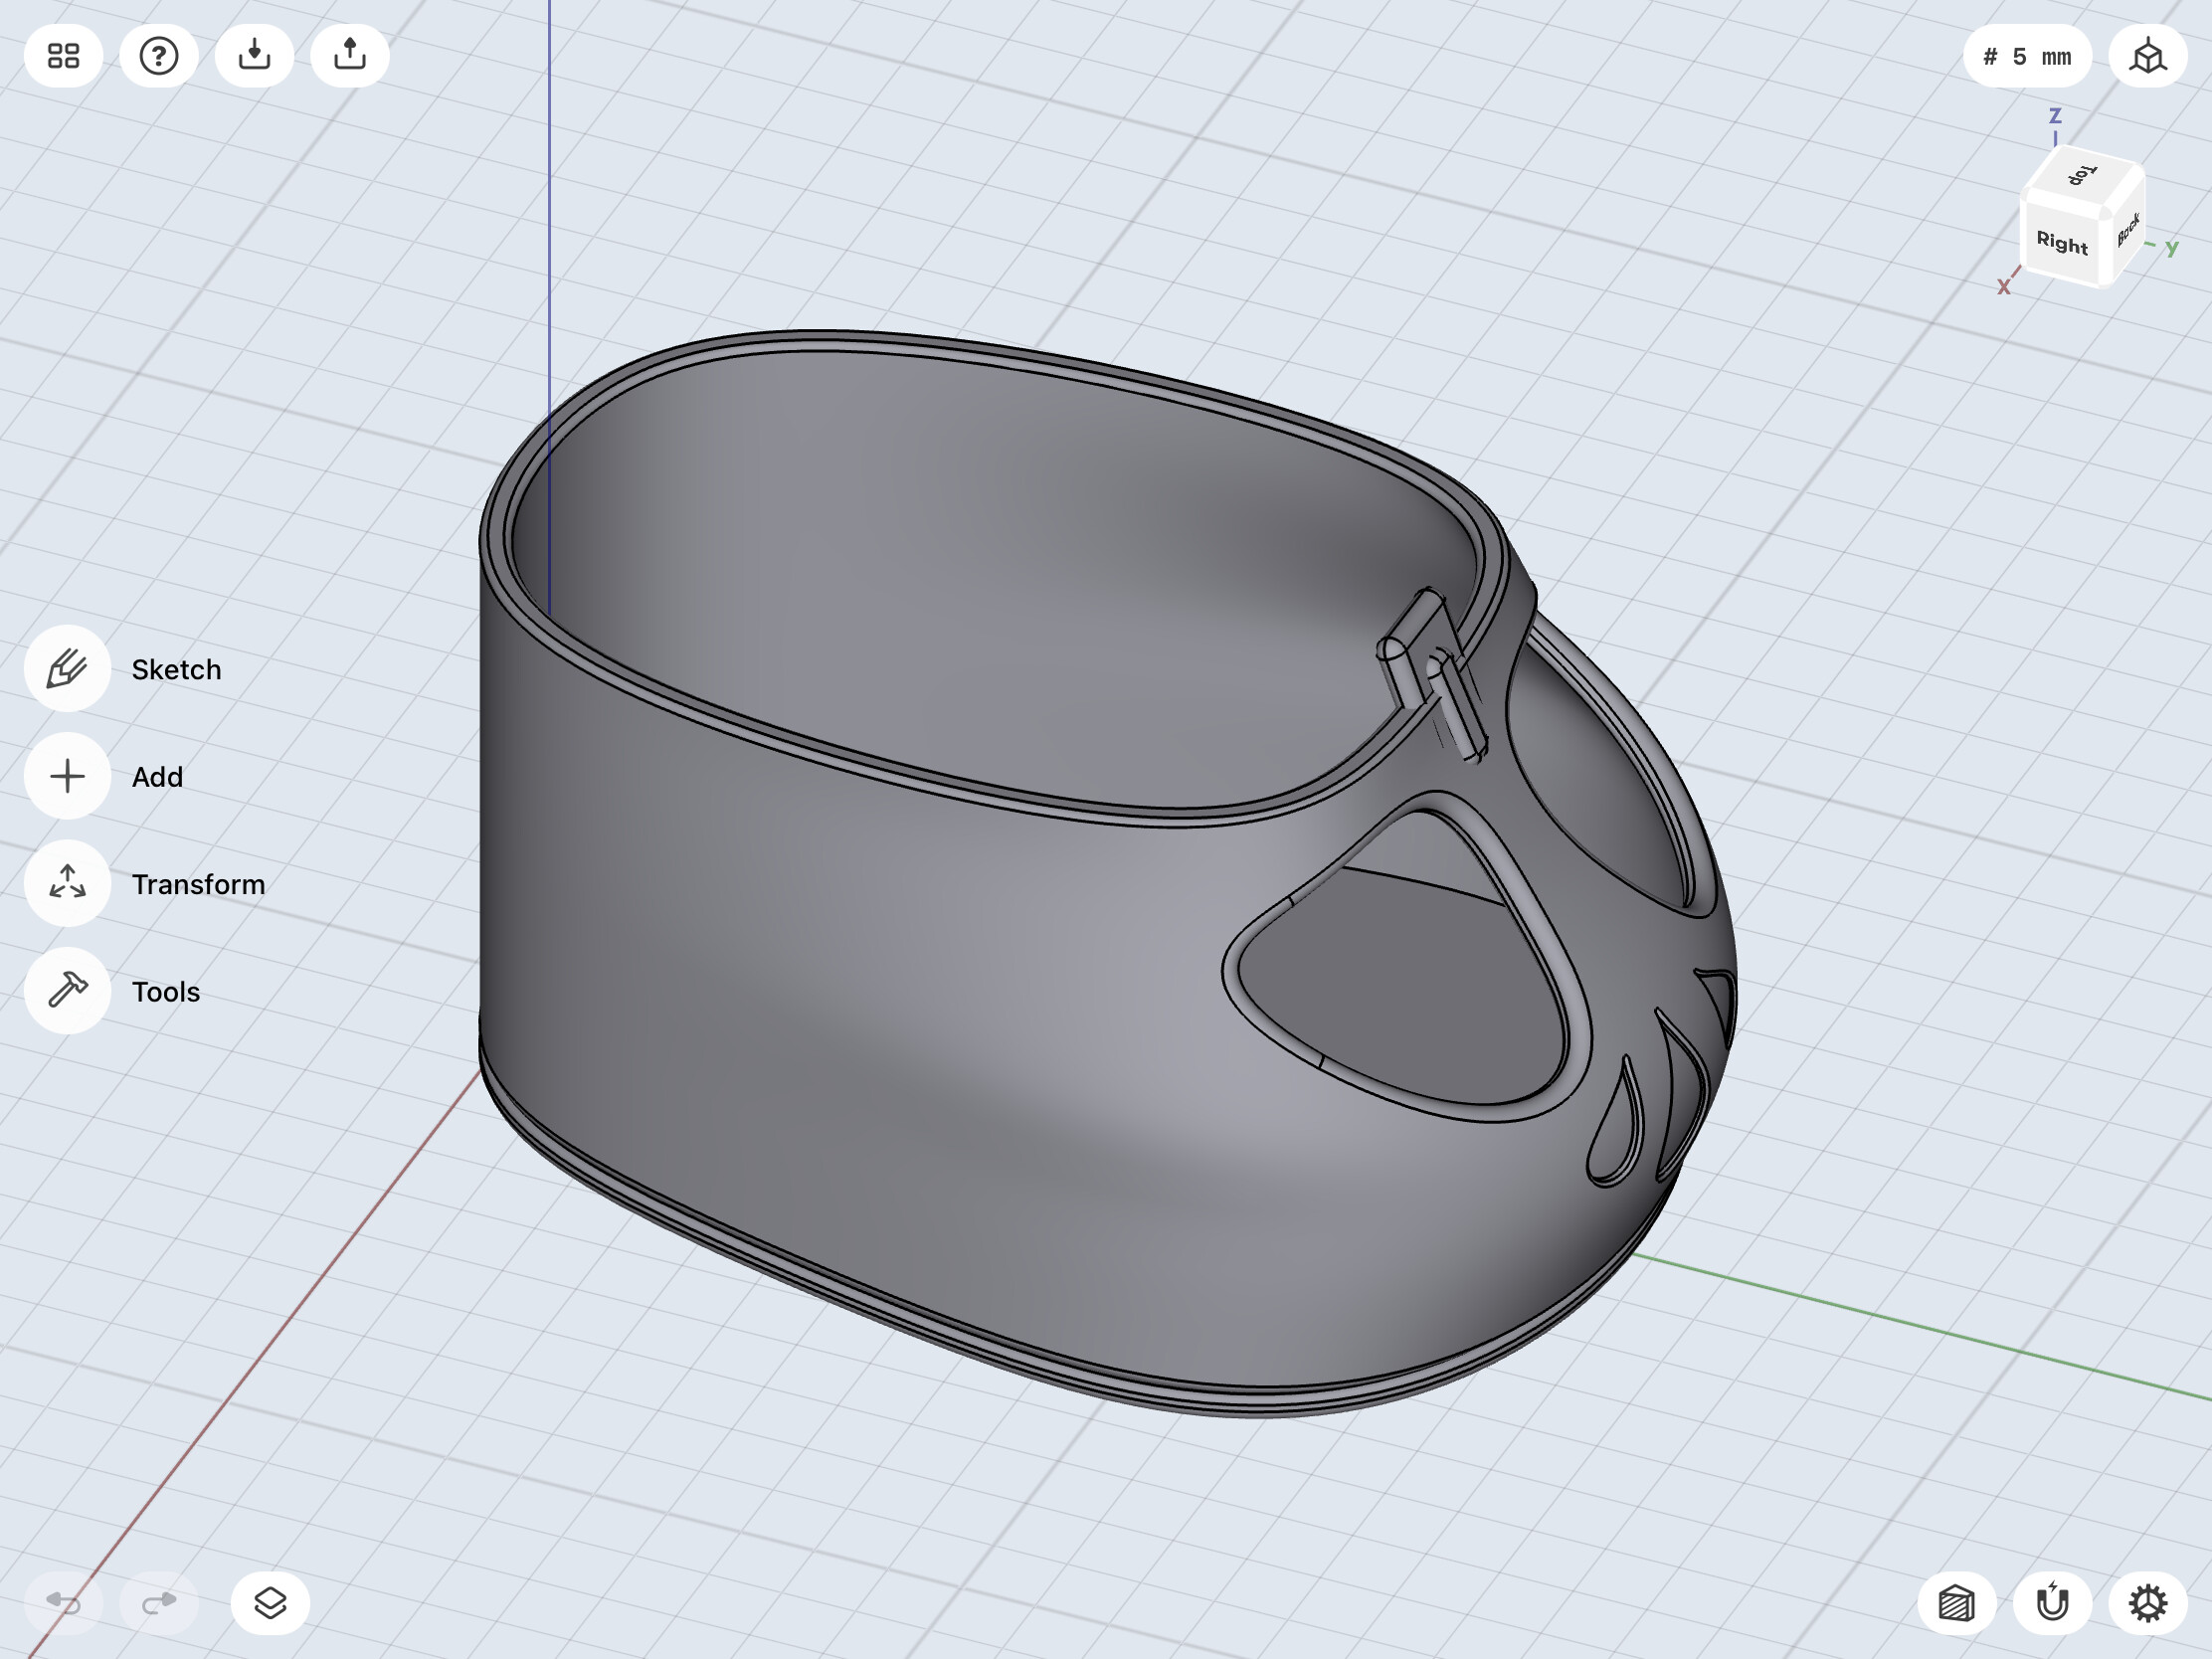
Task: Toggle the snapping magnet icon
Action: [2052, 1603]
